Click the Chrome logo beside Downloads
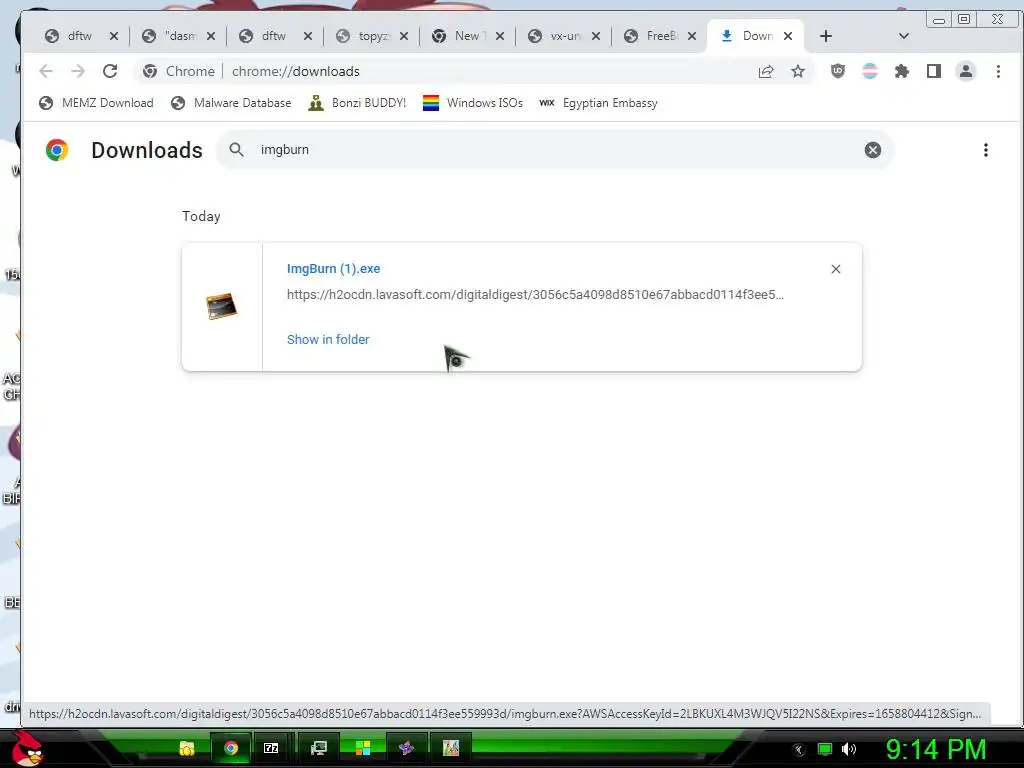Screen dimensions: 1024x768 point(57,150)
